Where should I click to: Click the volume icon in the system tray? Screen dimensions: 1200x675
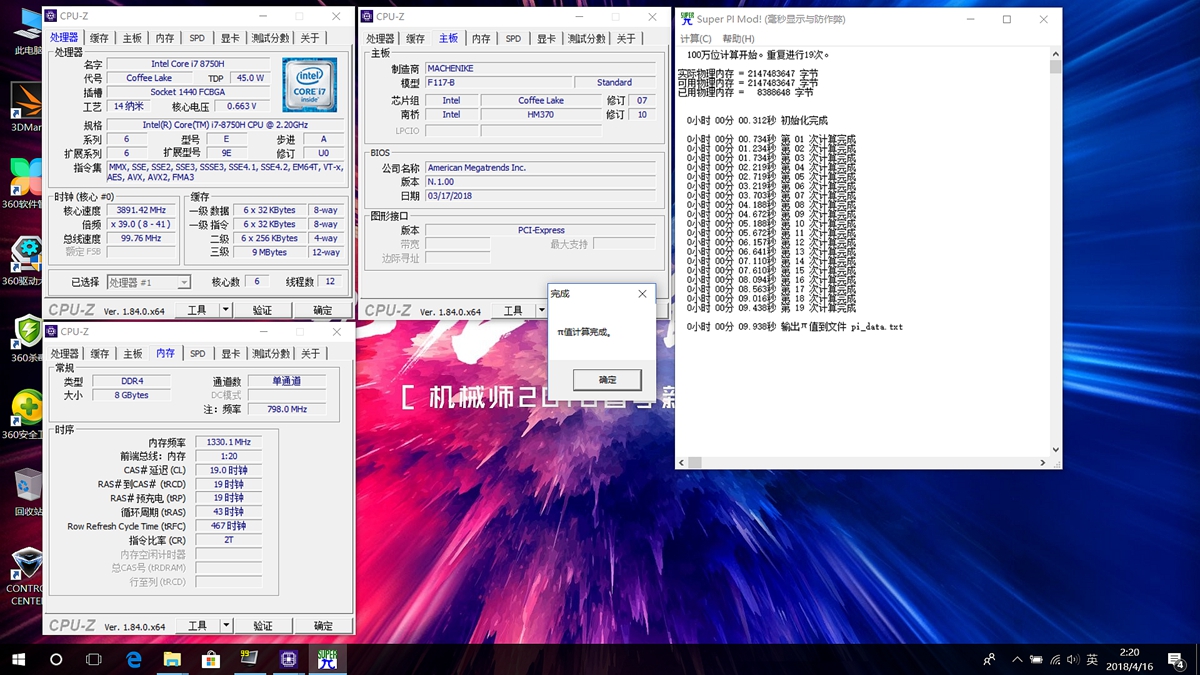point(1073,659)
